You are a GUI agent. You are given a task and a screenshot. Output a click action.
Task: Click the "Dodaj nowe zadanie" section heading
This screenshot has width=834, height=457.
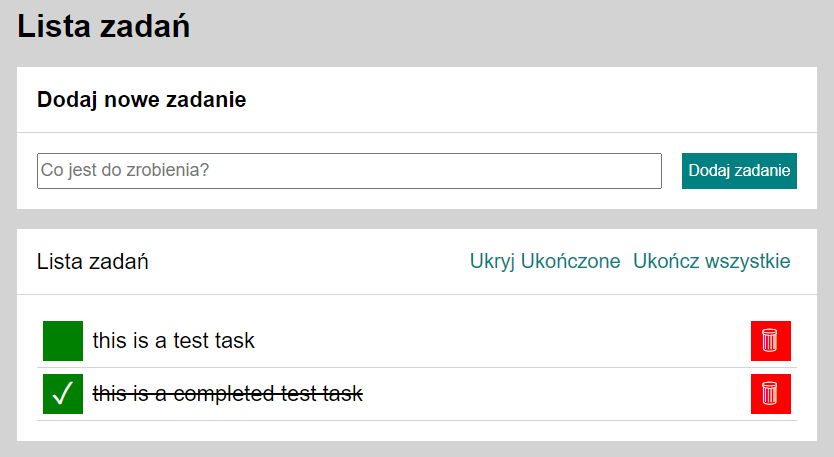[141, 100]
